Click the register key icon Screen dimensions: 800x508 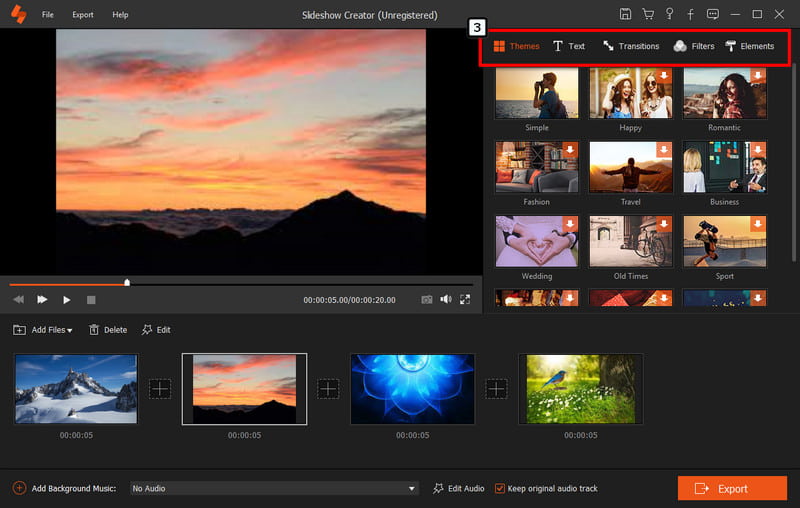669,14
